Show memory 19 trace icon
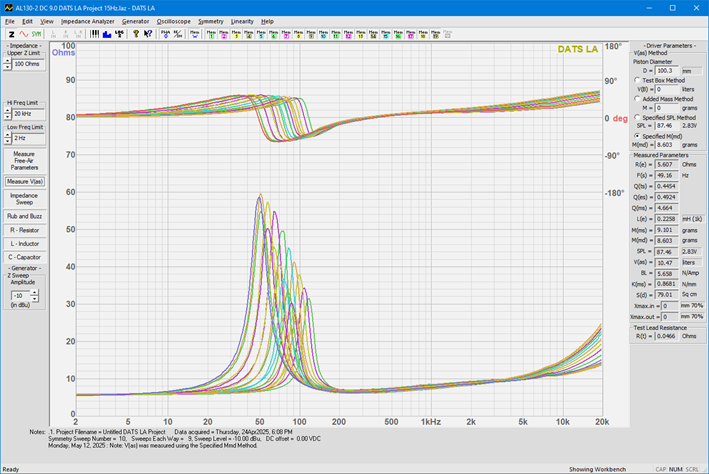 [x=435, y=34]
